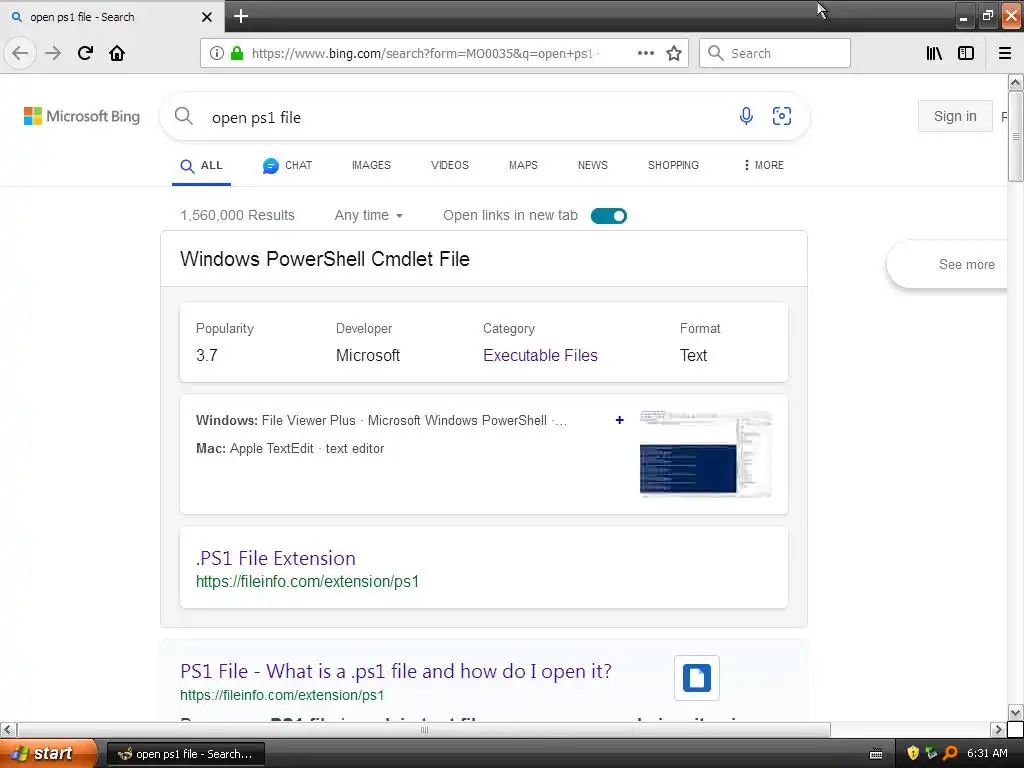Bookmark this page with the star
This screenshot has width=1024, height=768.
coord(674,53)
